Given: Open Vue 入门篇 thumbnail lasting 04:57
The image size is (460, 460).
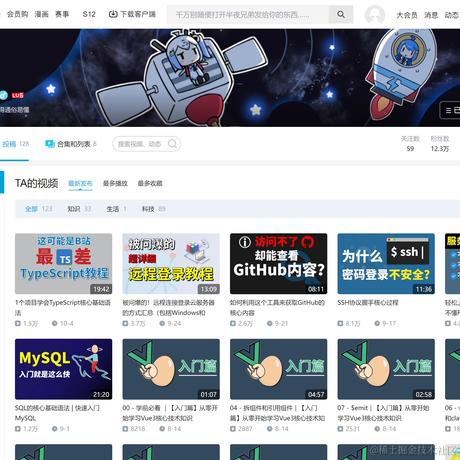Looking at the screenshot, I should (278, 369).
